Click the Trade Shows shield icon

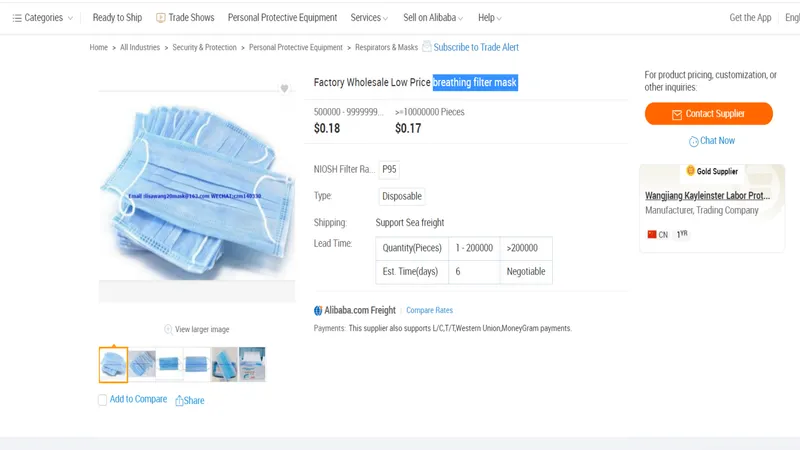[x=161, y=18]
